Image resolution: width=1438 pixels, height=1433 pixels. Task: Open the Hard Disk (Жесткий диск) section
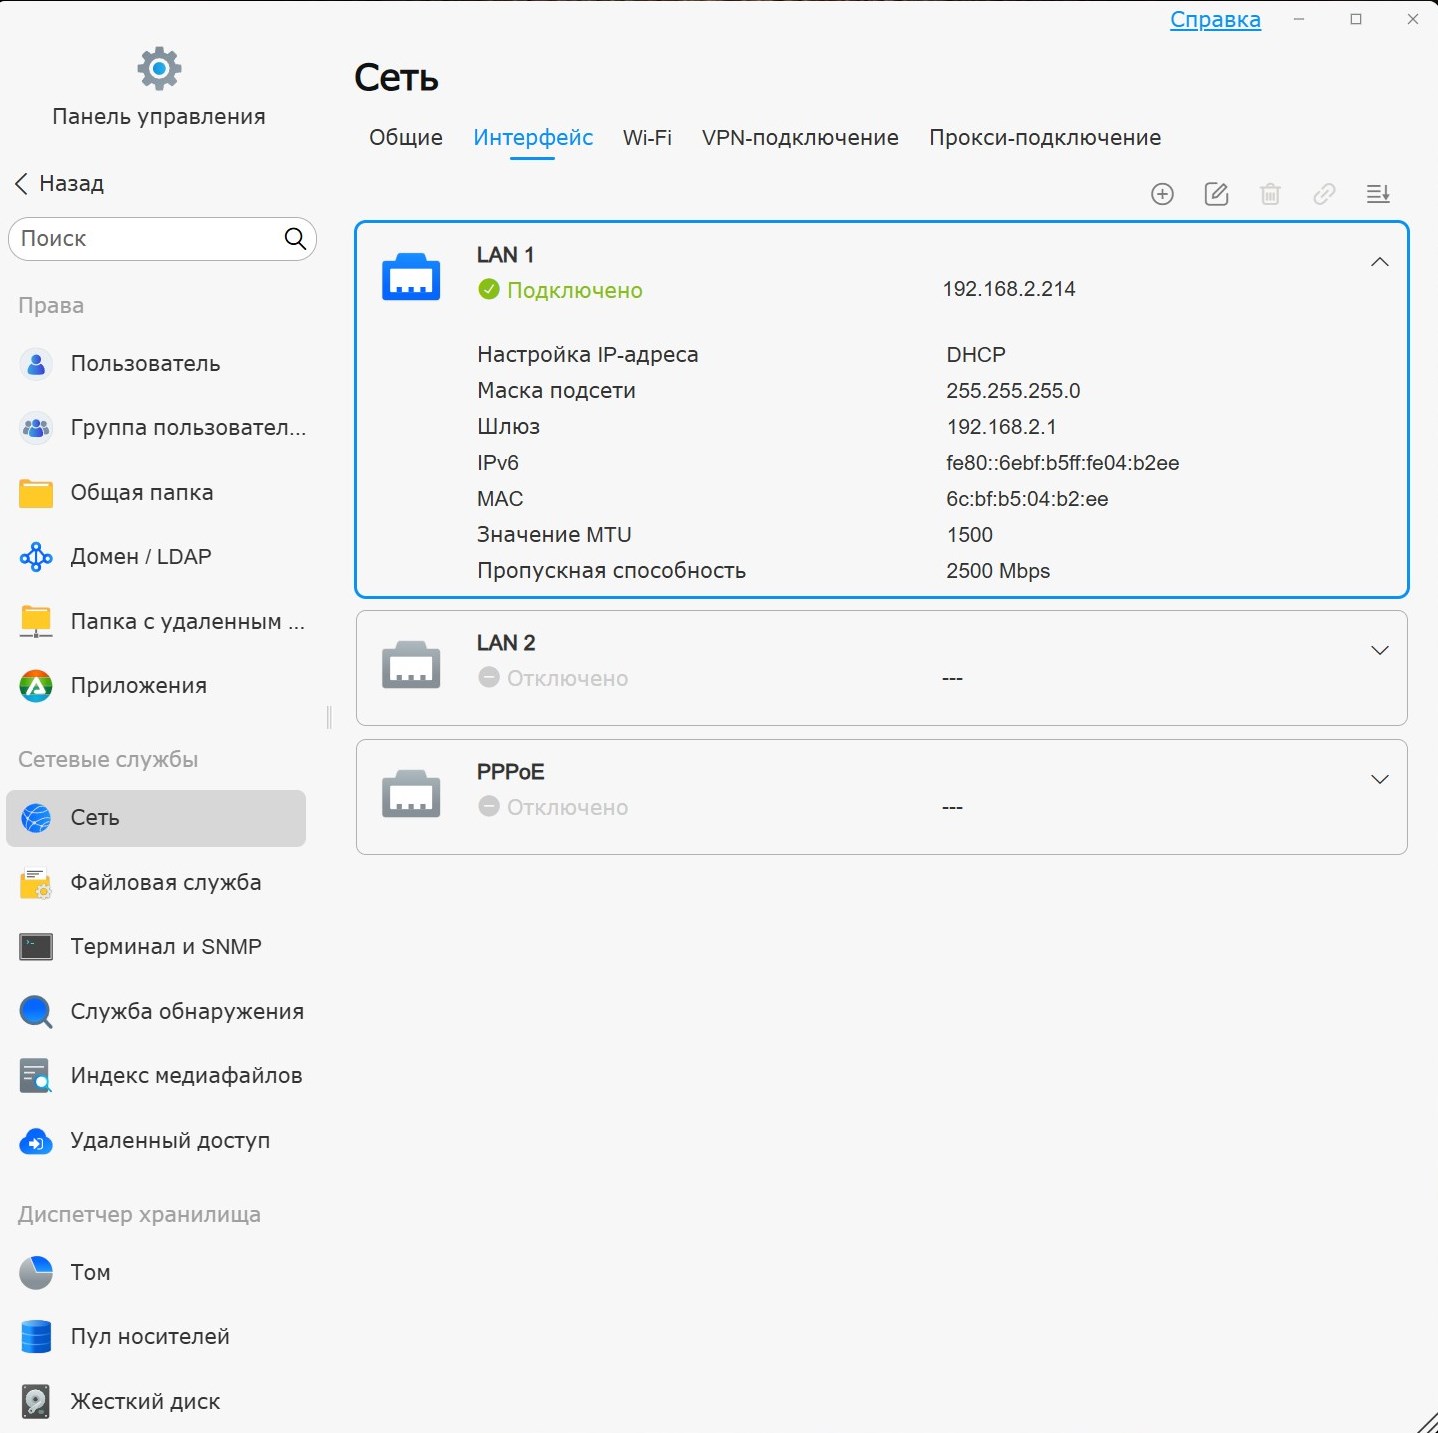tap(145, 1401)
